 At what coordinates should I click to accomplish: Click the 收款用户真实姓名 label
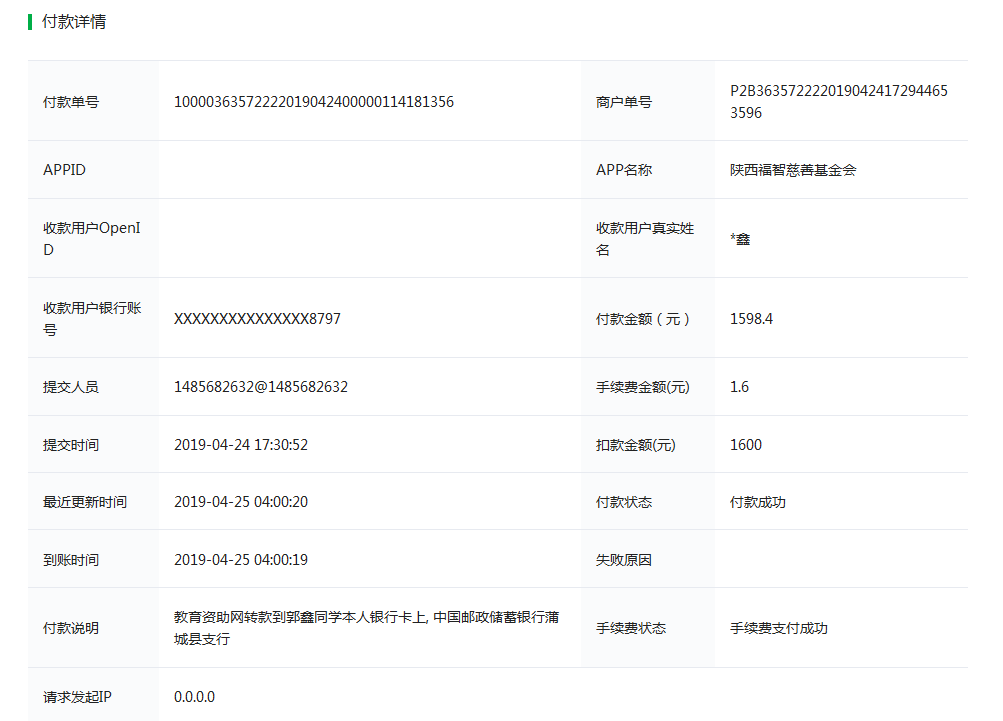click(645, 239)
